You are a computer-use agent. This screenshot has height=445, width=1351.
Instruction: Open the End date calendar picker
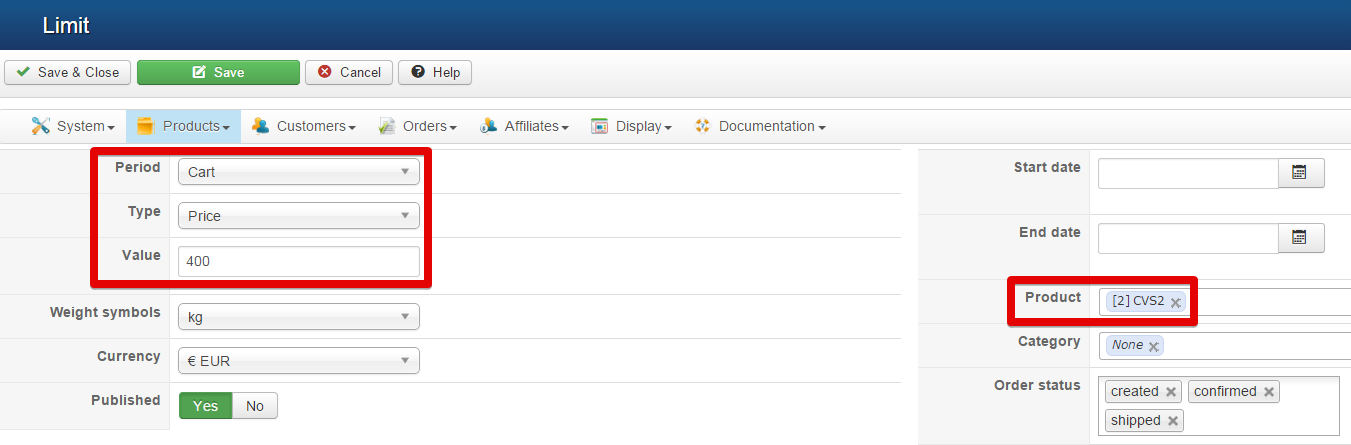pyautogui.click(x=1301, y=238)
